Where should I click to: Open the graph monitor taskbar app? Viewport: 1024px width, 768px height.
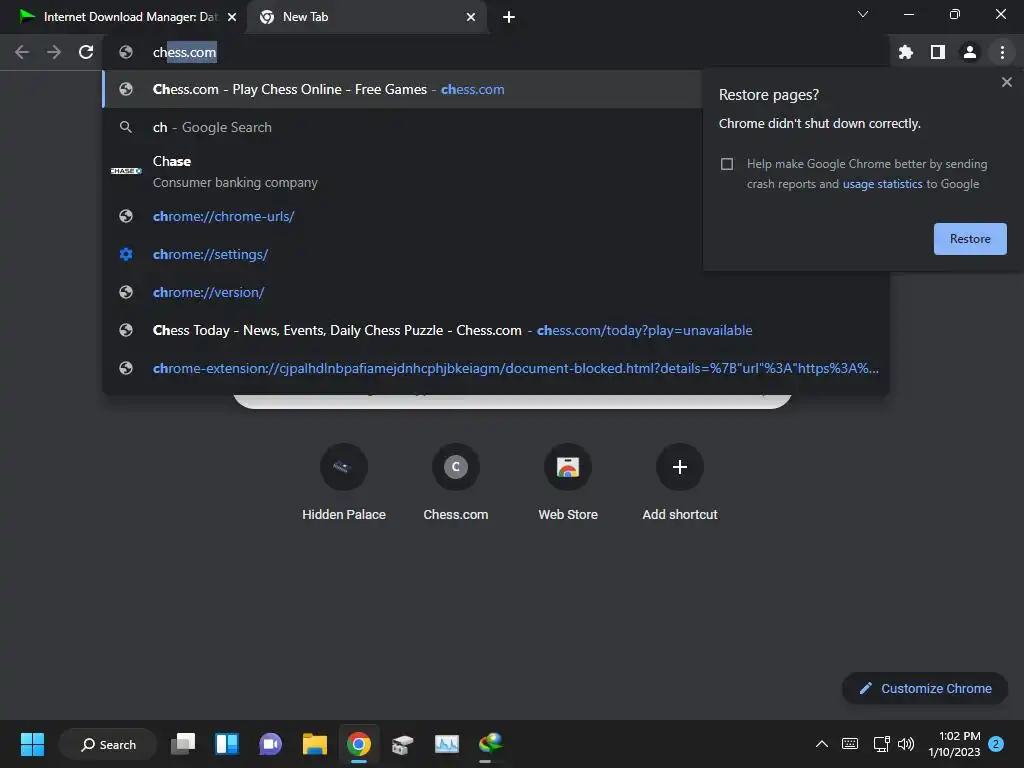tap(447, 744)
